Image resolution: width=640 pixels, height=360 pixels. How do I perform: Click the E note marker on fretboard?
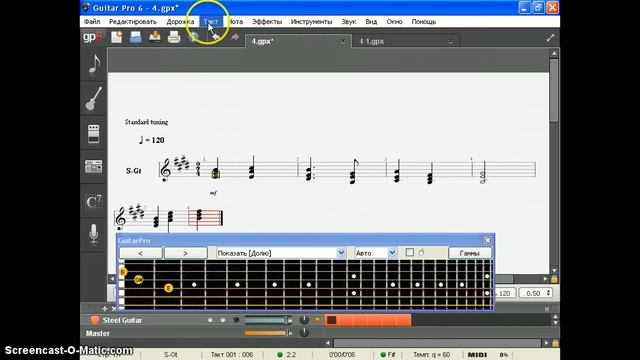(168, 288)
